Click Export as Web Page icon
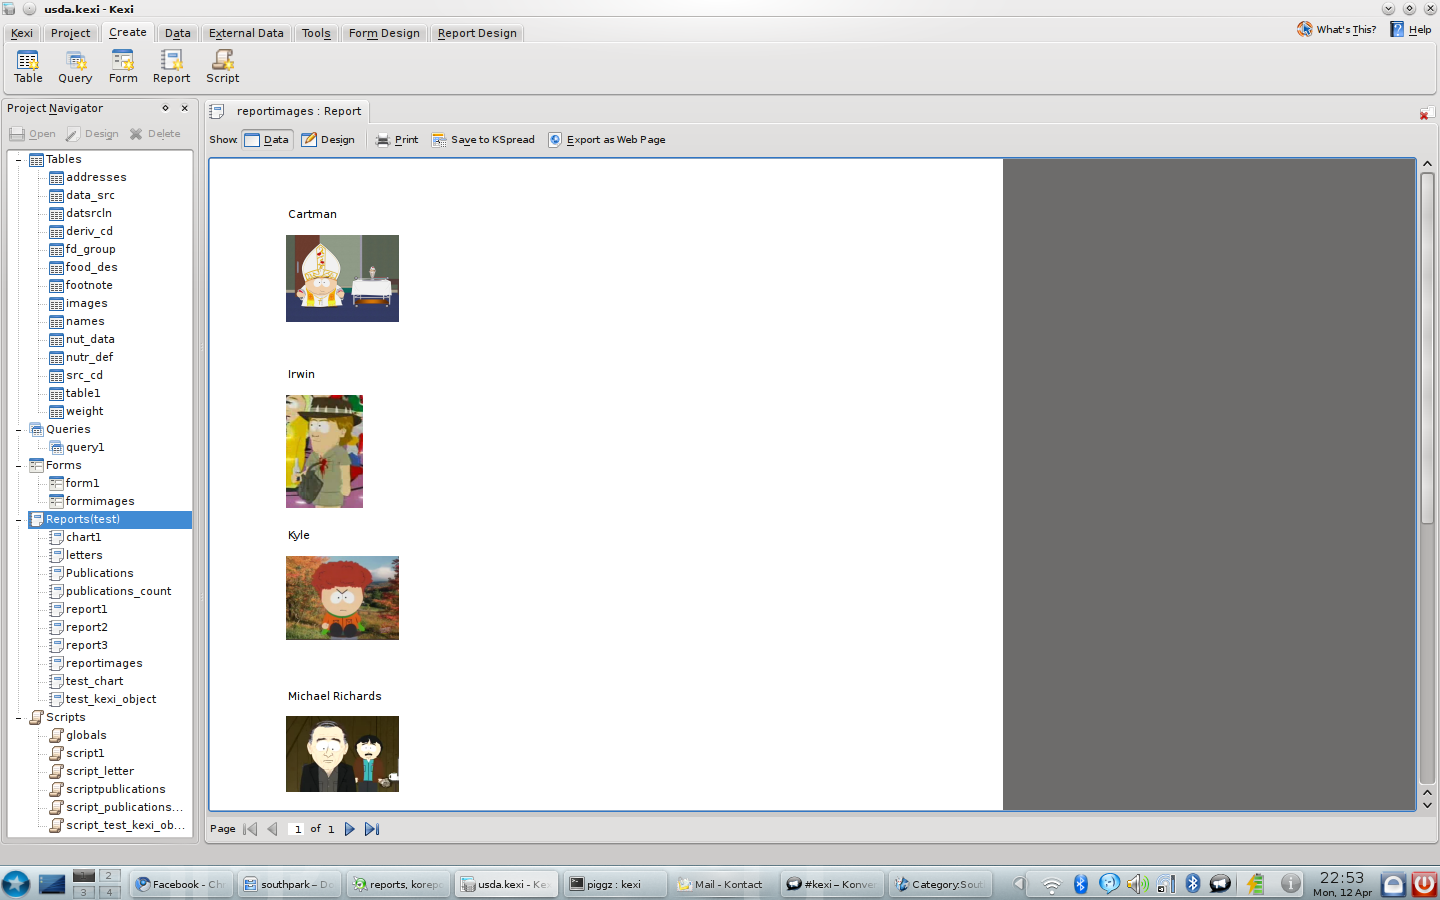Viewport: 1440px width, 900px height. point(607,140)
